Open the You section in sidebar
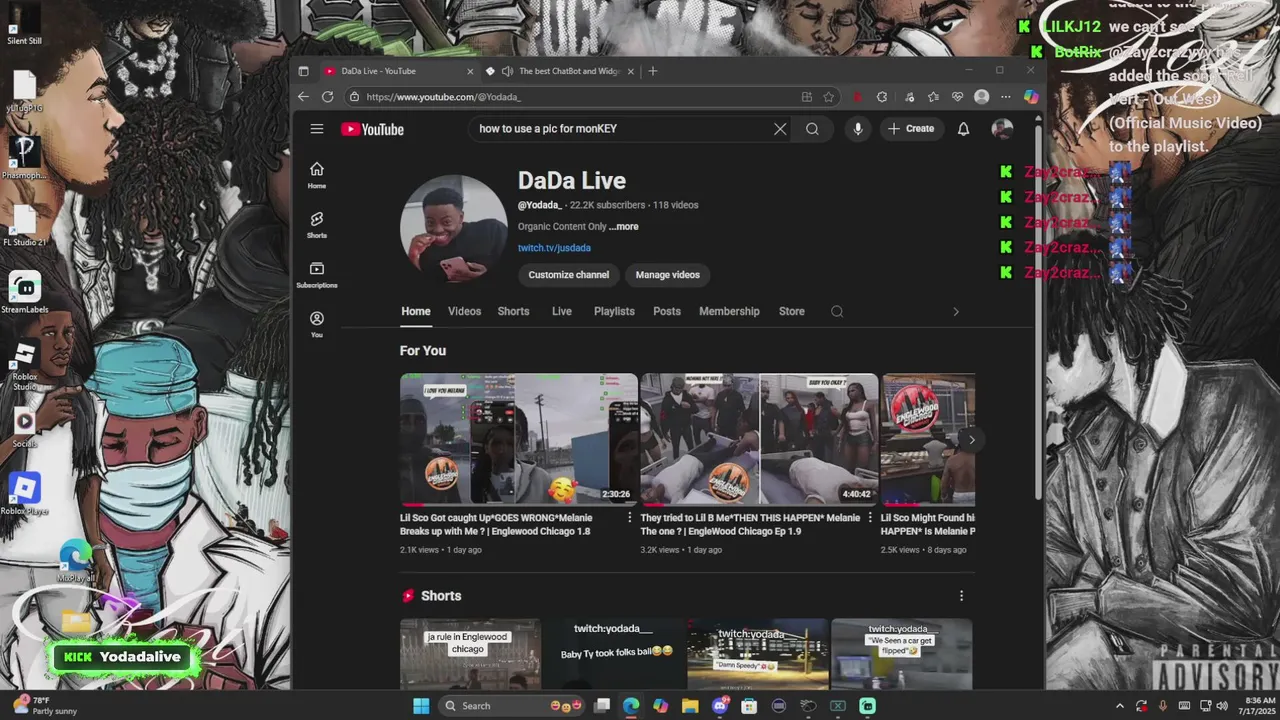The image size is (1280, 720). click(317, 324)
